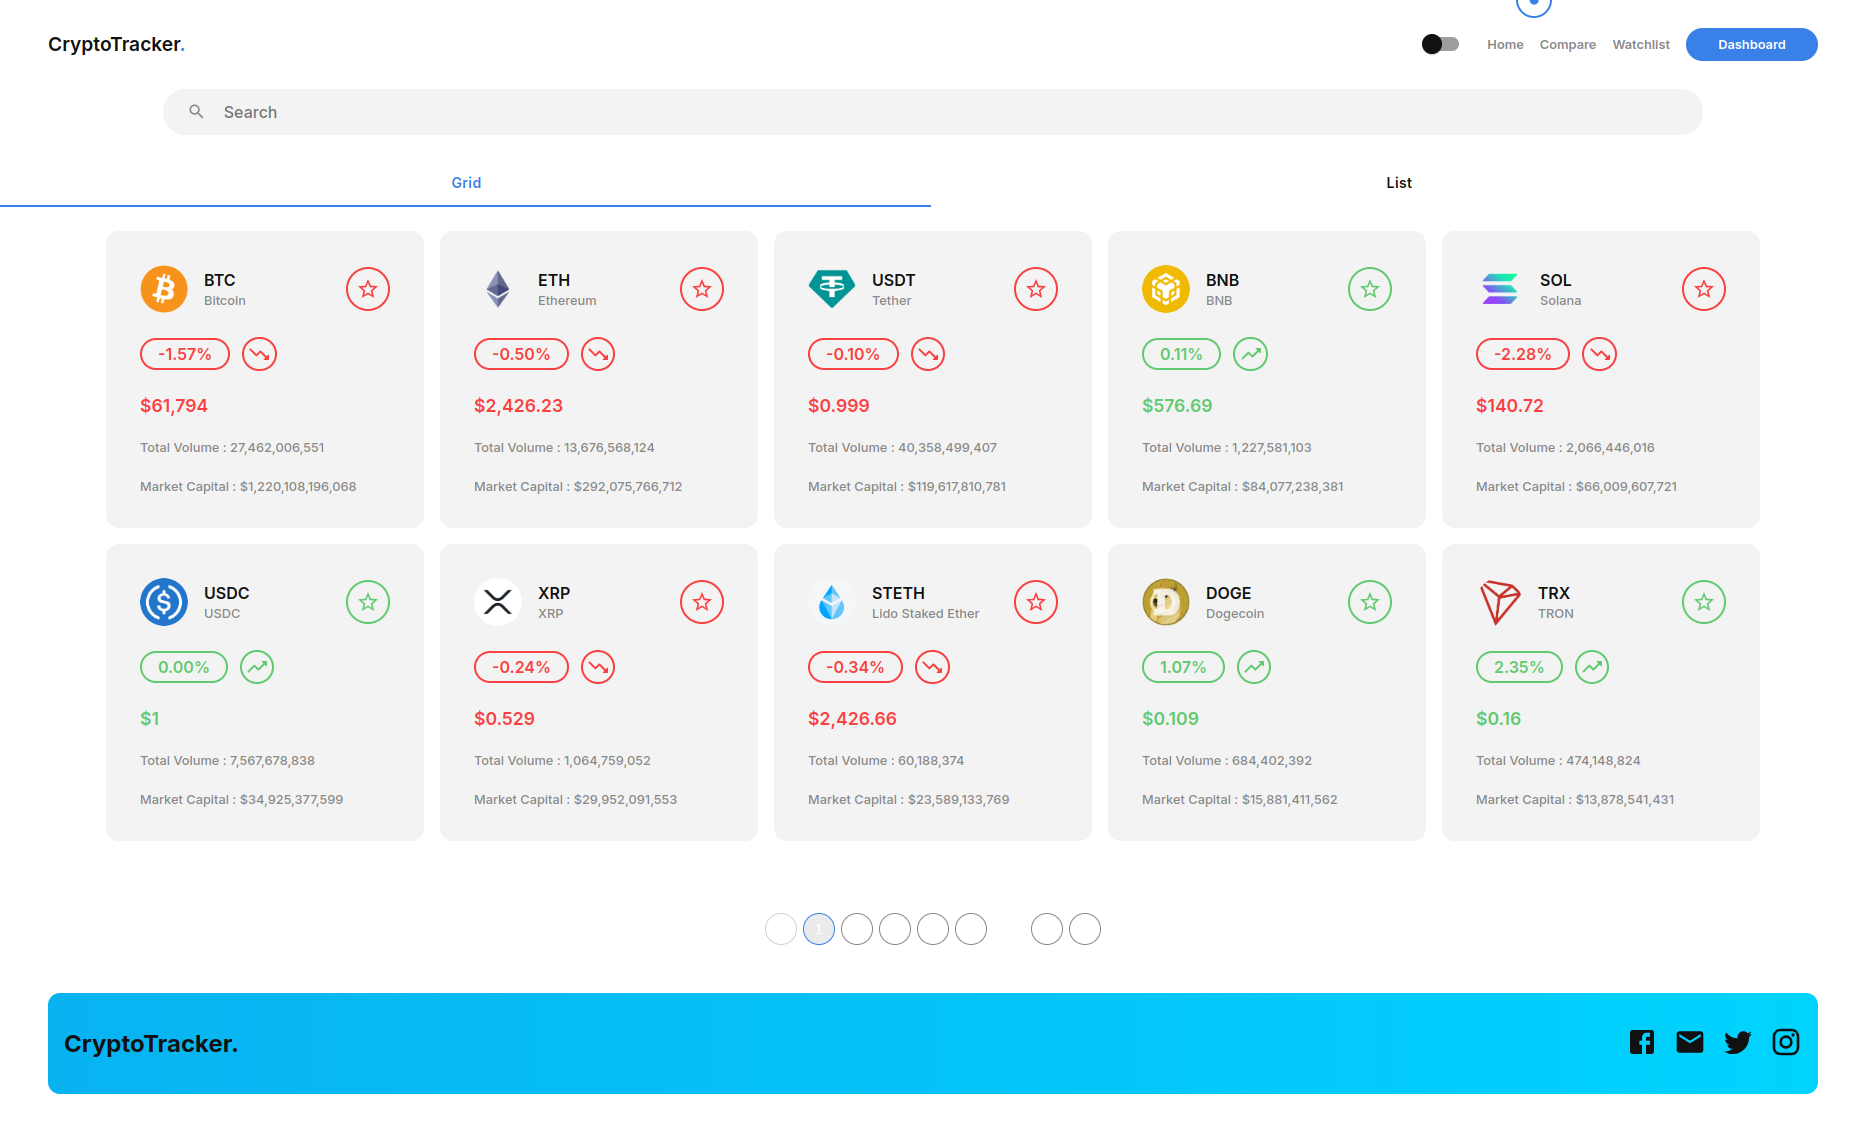Screen dimensions: 1862x1142
Task: Click CryptoTracker logo in header
Action: coord(116,44)
